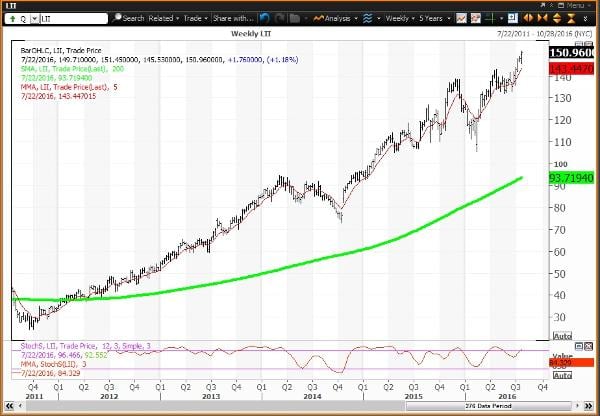The height and width of the screenshot is (416, 600).
Task: Select the BarOHLC, LII, Trade Price legend
Action: pos(62,51)
